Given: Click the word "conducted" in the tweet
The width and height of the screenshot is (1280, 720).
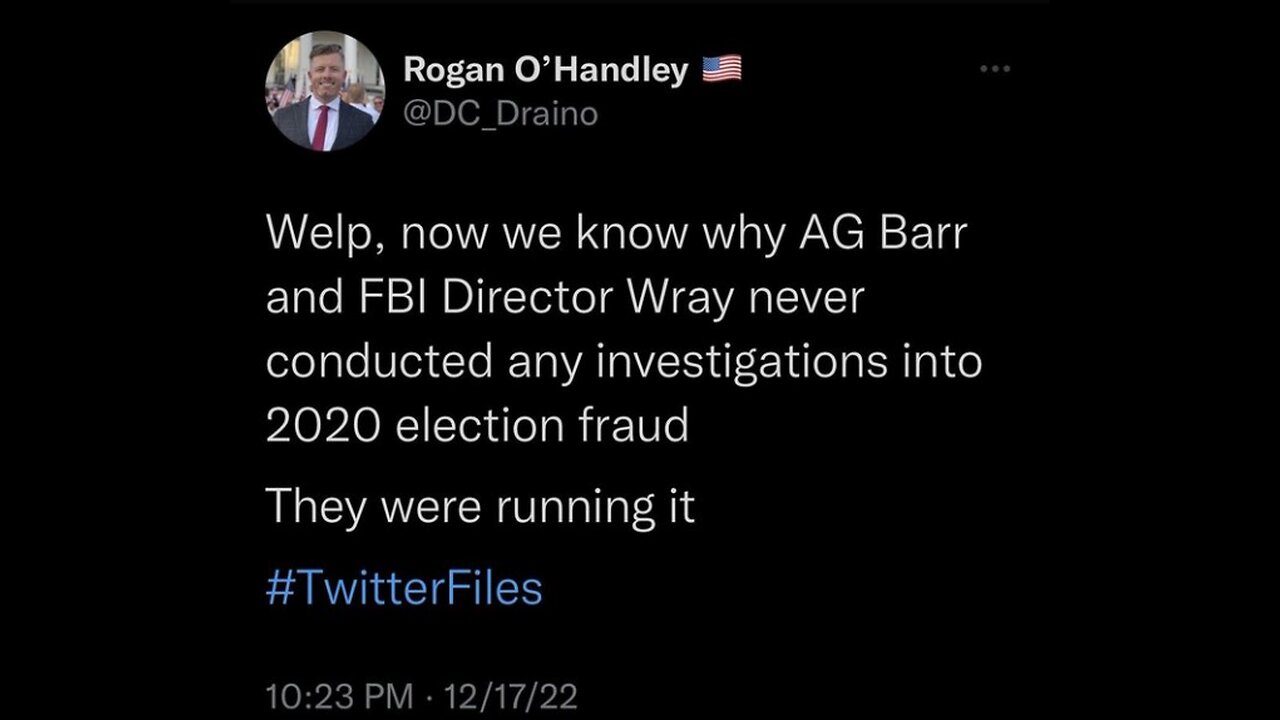Looking at the screenshot, I should pyautogui.click(x=379, y=361).
